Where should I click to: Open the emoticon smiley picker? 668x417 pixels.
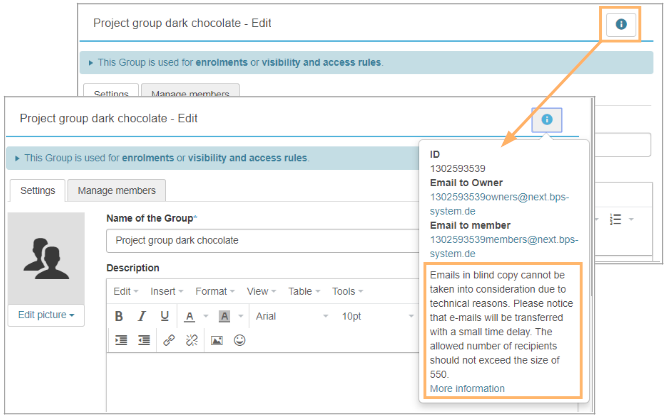click(x=239, y=341)
